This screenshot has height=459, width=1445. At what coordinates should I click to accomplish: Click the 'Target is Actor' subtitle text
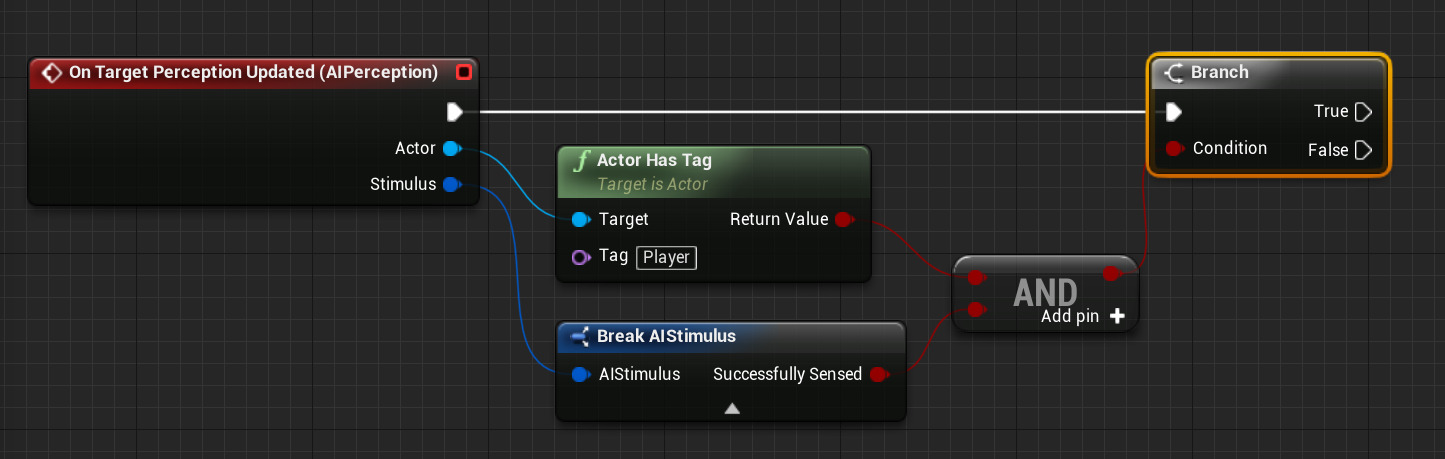[x=652, y=184]
